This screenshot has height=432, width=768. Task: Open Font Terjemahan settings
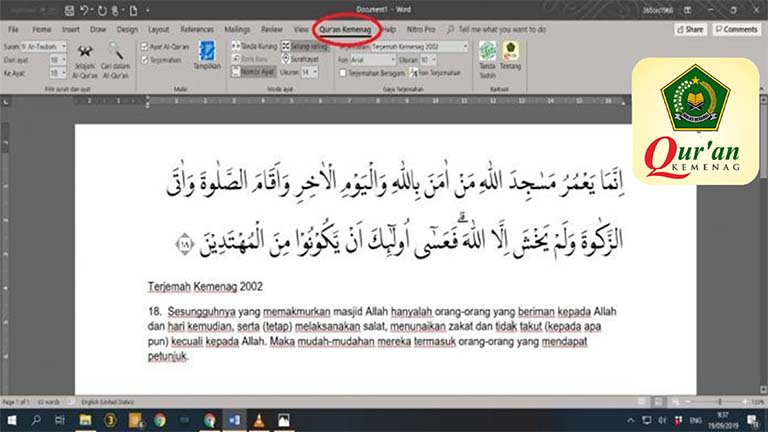[x=435, y=72]
